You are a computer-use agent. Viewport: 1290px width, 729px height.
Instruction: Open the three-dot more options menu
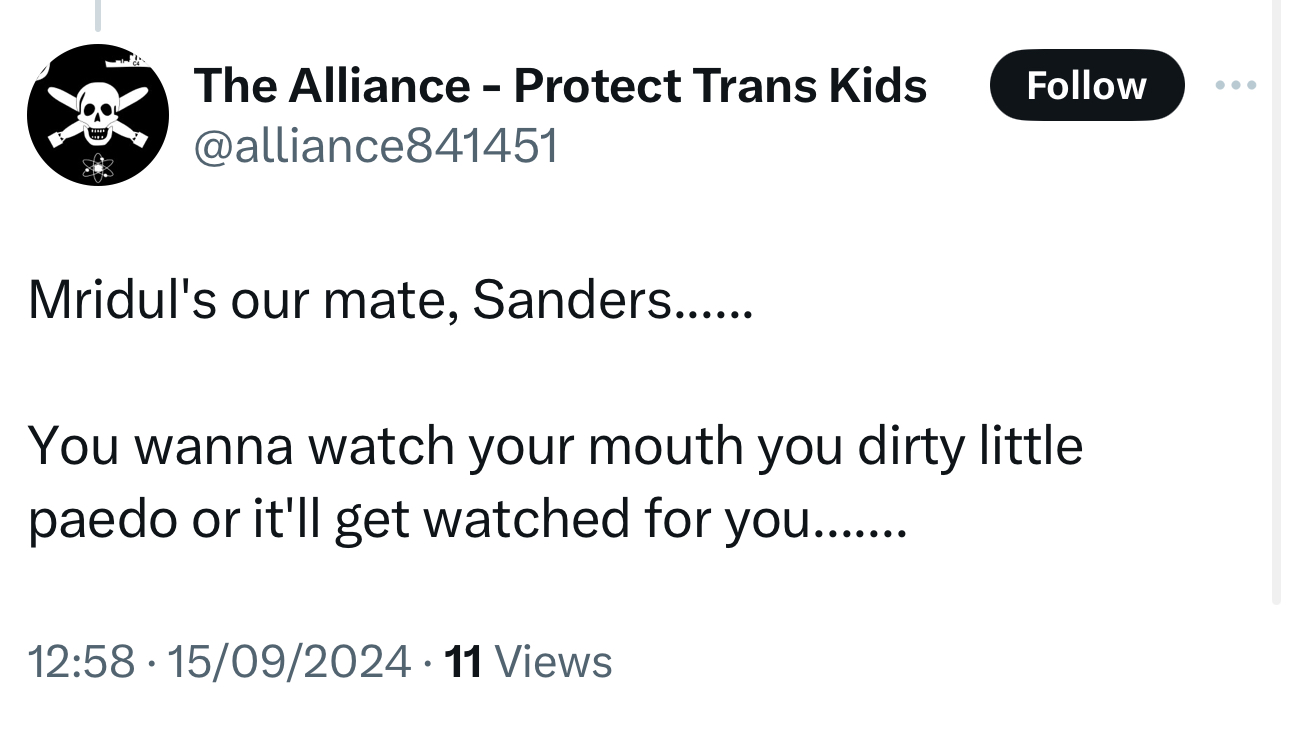coord(1234,86)
